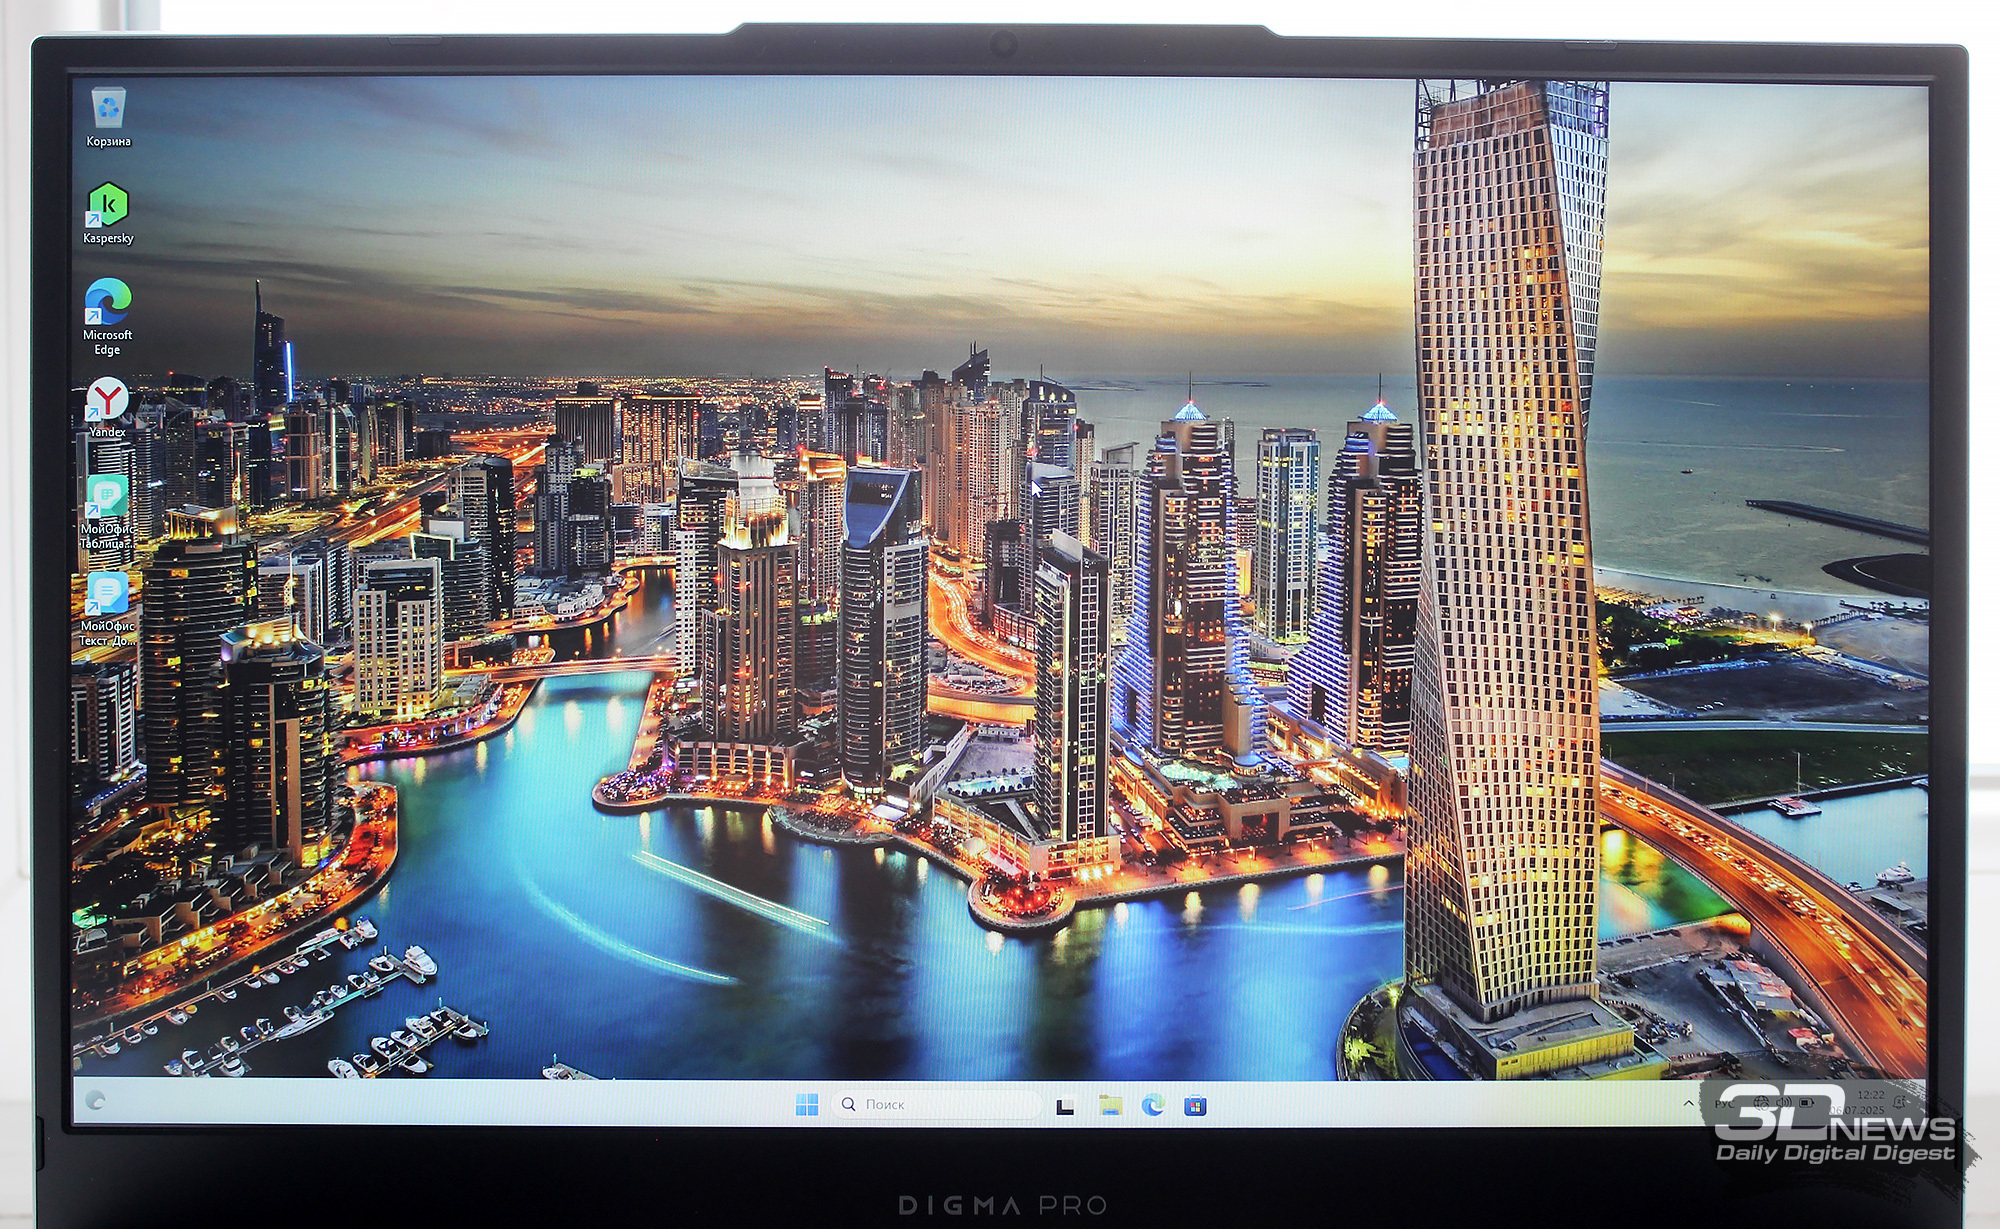This screenshot has width=2000, height=1229.
Task: Open Task View from the taskbar
Action: [1066, 1105]
